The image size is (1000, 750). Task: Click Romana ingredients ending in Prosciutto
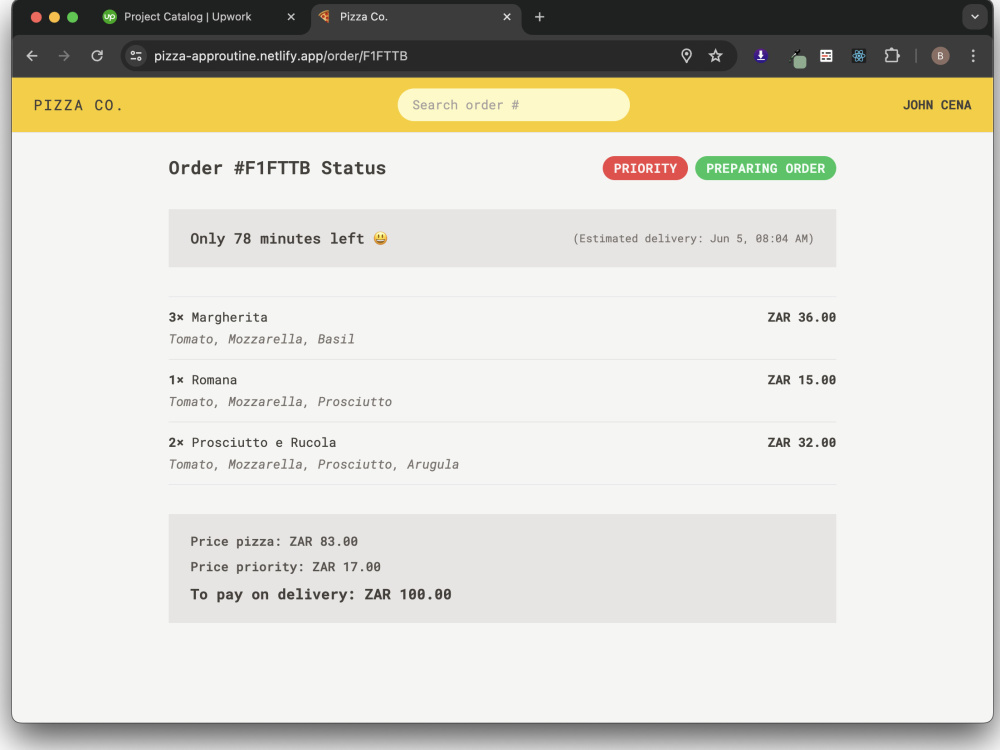point(280,402)
